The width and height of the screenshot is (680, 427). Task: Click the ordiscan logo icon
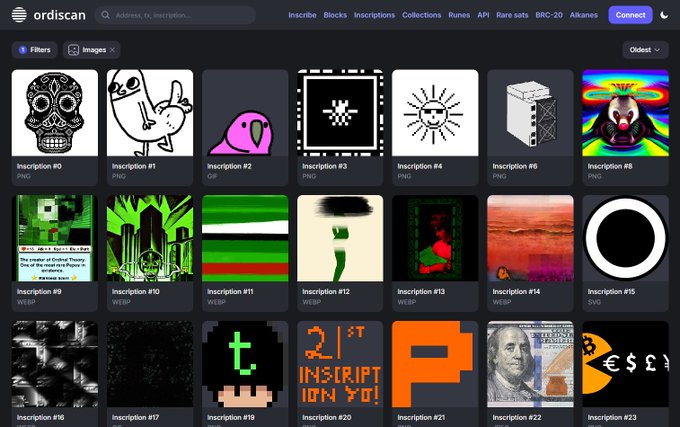click(19, 15)
